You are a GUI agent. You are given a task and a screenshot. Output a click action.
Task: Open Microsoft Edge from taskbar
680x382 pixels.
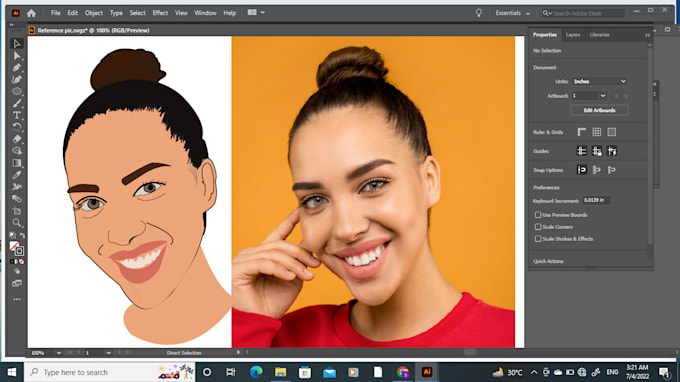[256, 372]
